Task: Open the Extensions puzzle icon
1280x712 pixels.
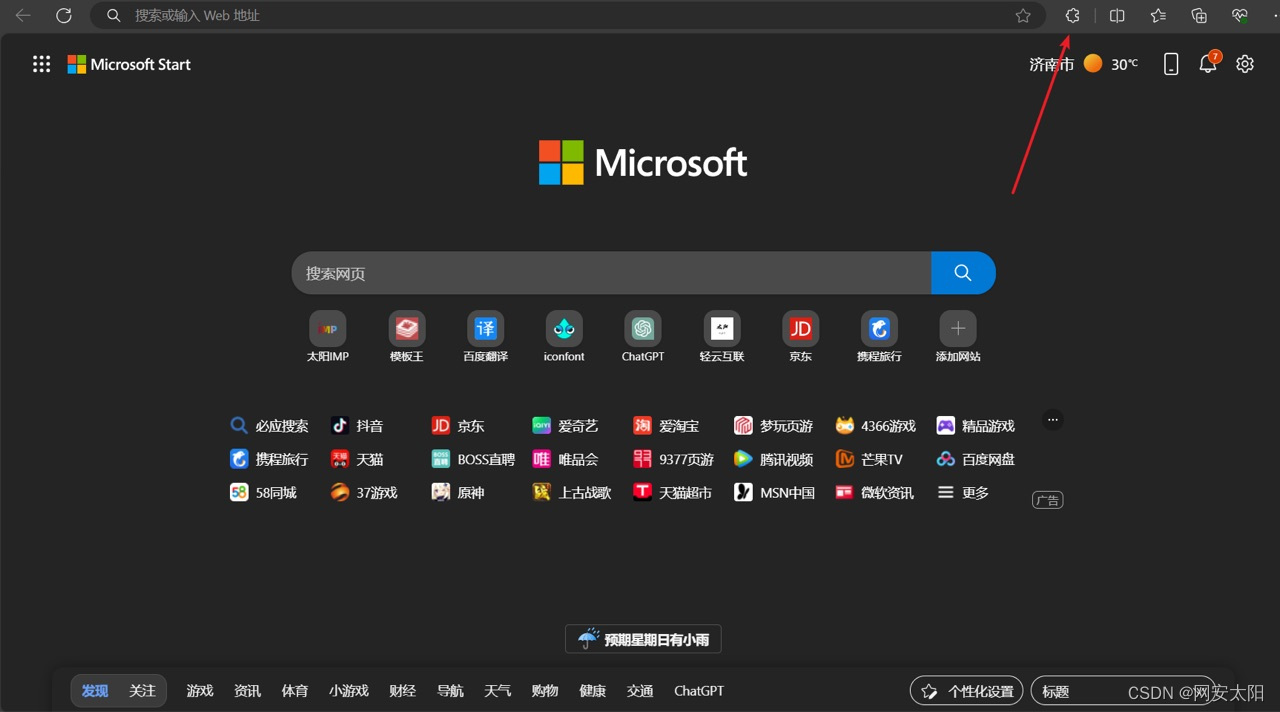Action: click(x=1072, y=15)
